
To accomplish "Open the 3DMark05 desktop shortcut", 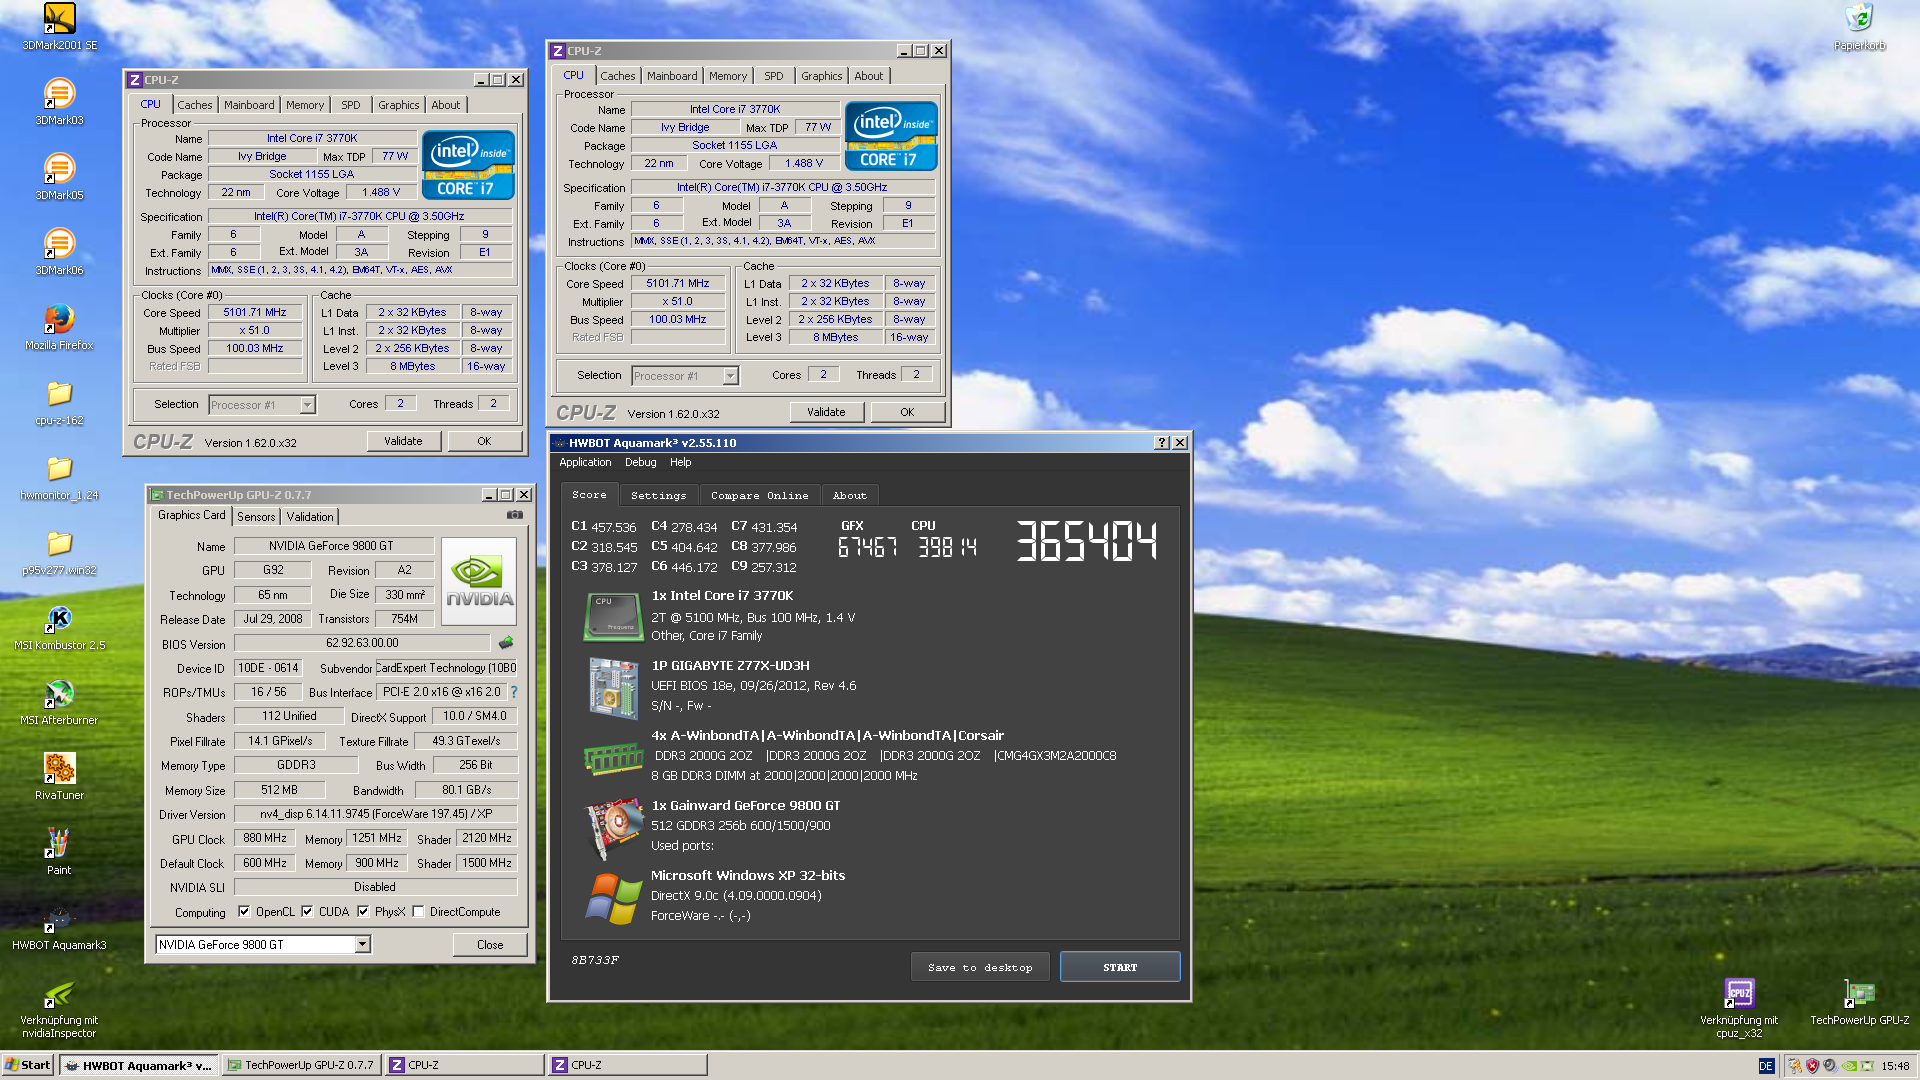I will [x=59, y=177].
